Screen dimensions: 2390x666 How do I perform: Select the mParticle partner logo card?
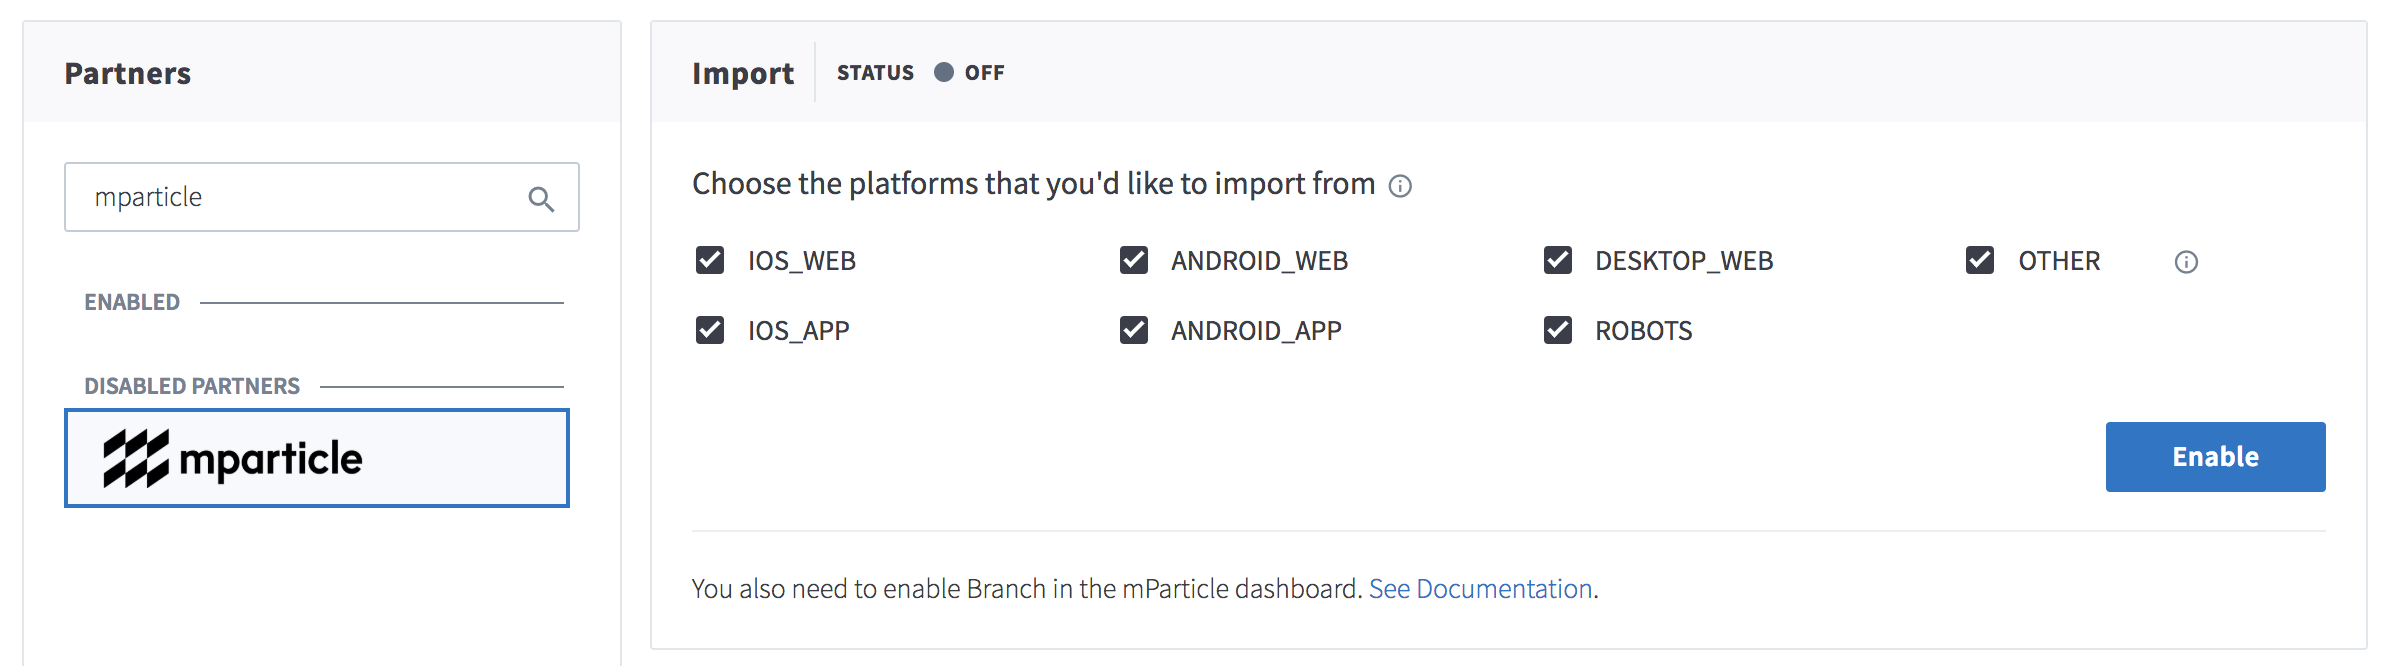click(317, 458)
